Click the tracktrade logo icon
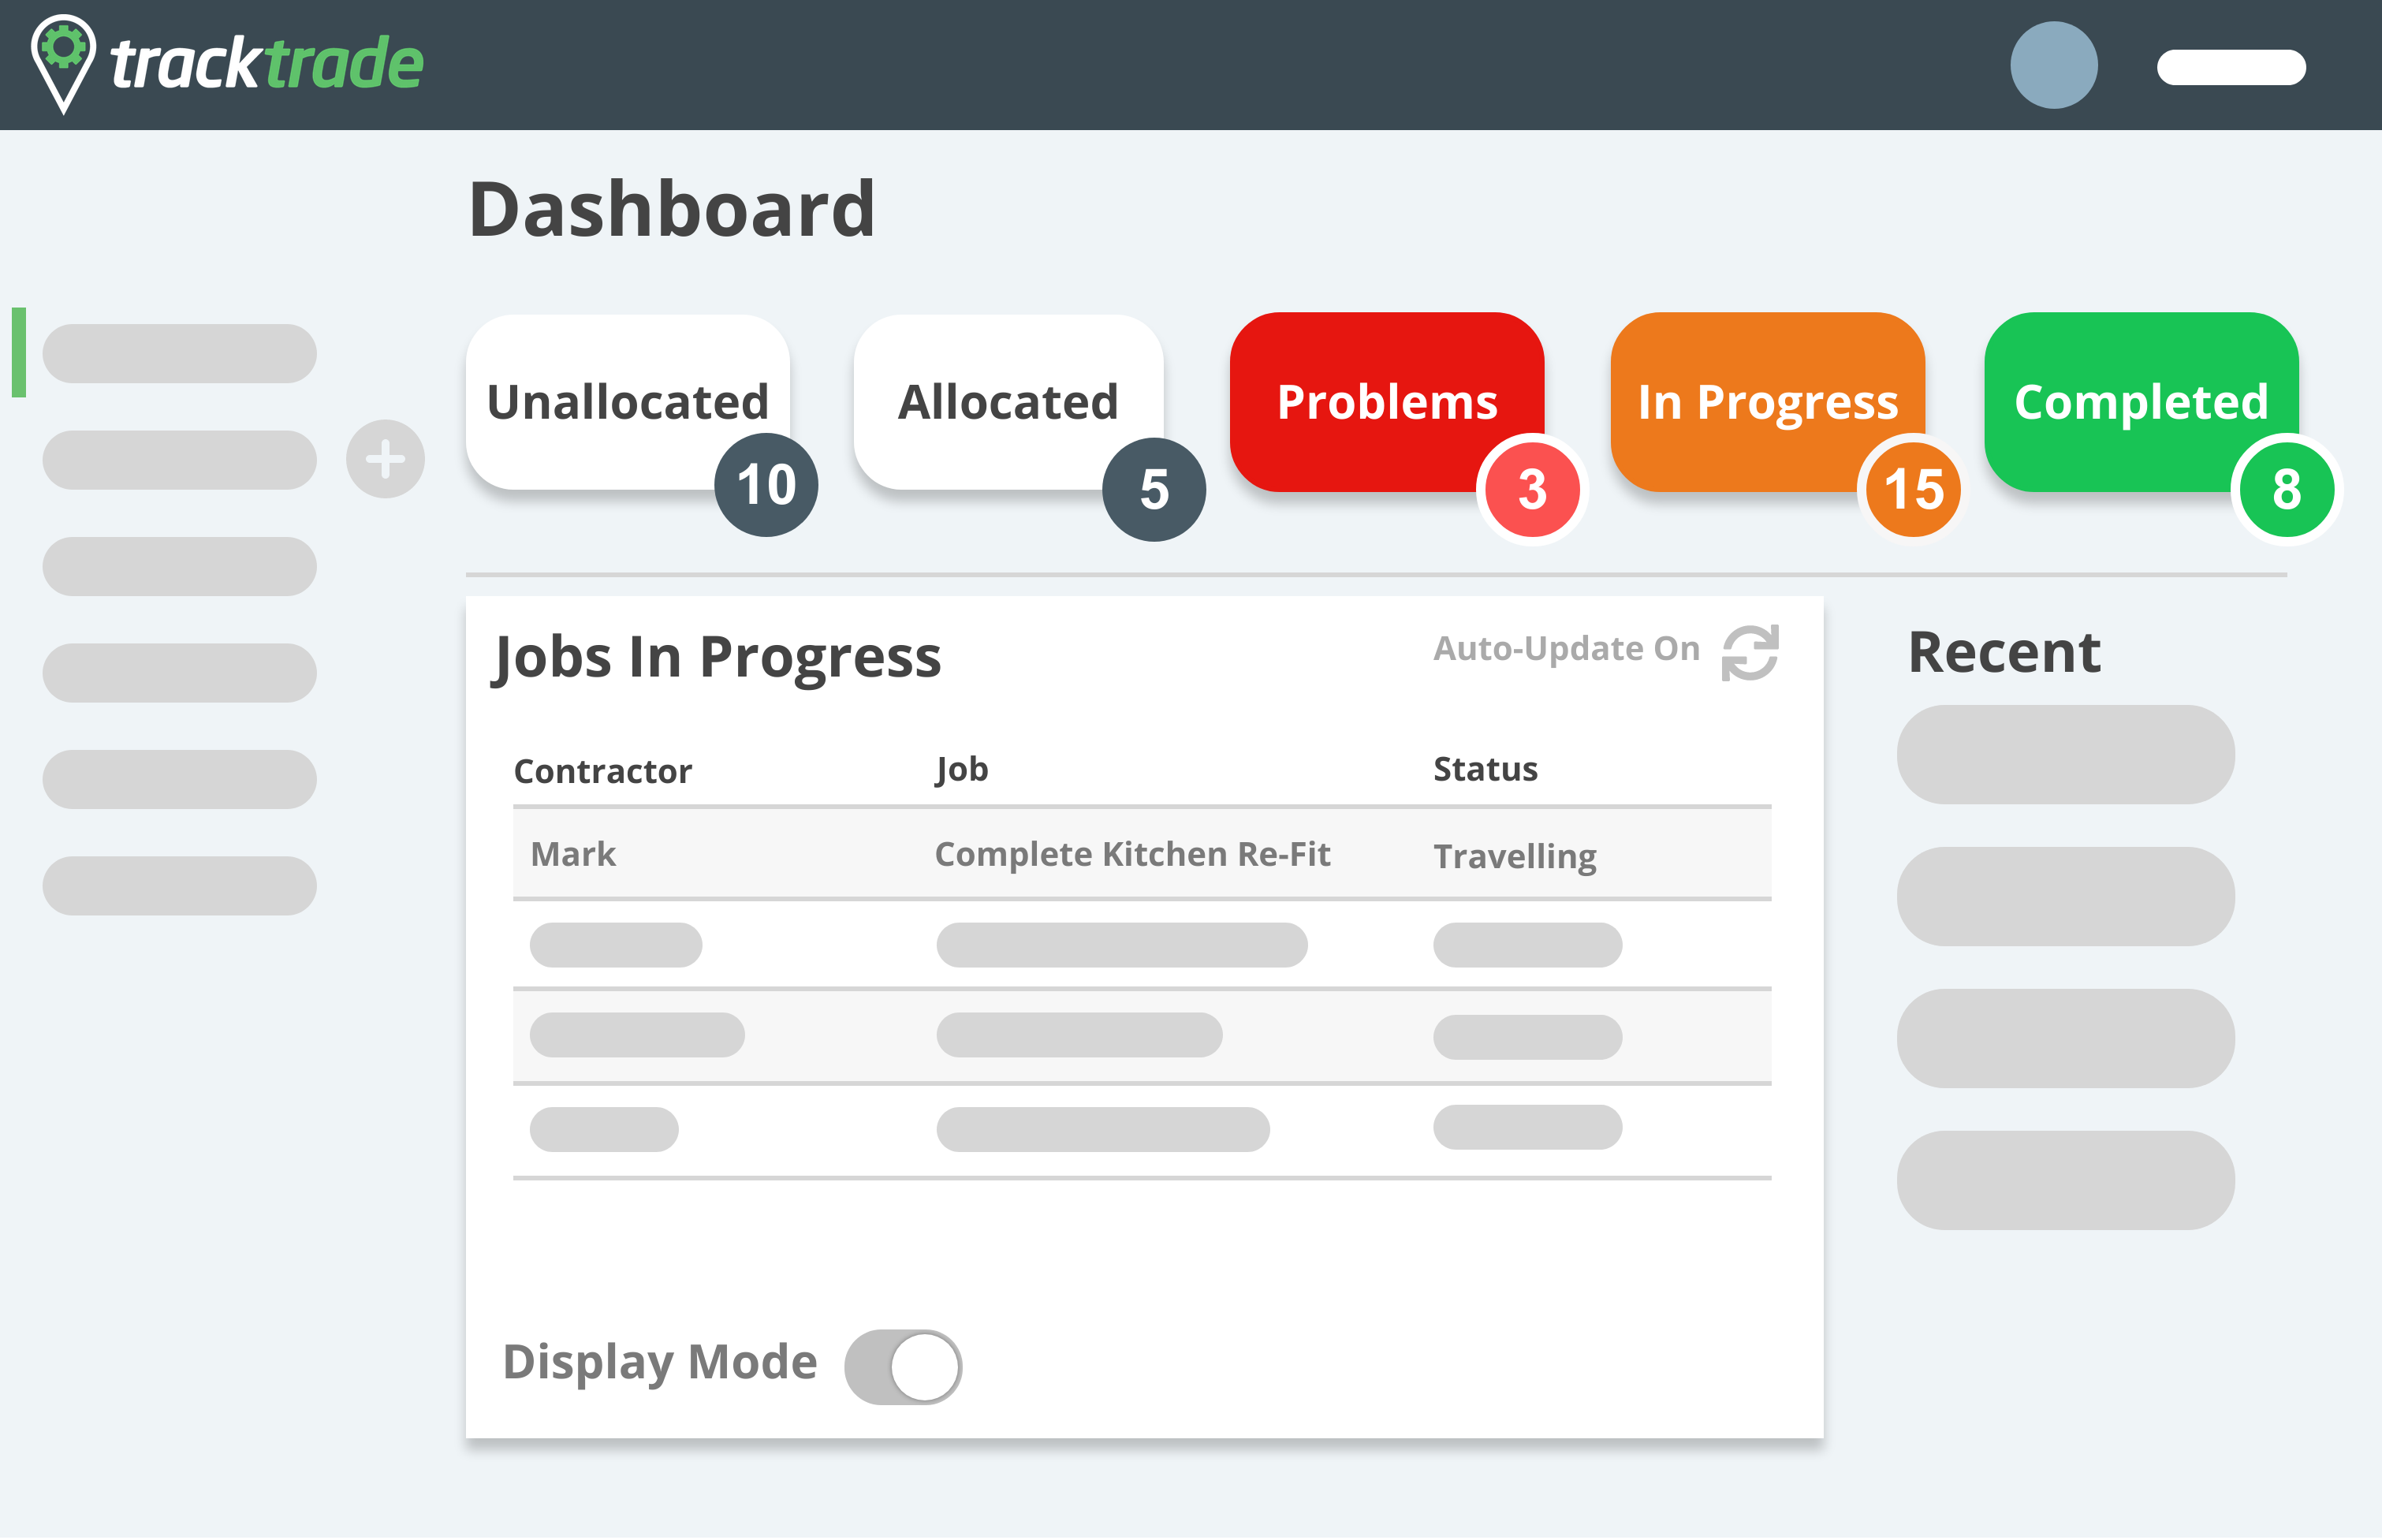Viewport: 2382px width, 1540px height. pos(62,64)
